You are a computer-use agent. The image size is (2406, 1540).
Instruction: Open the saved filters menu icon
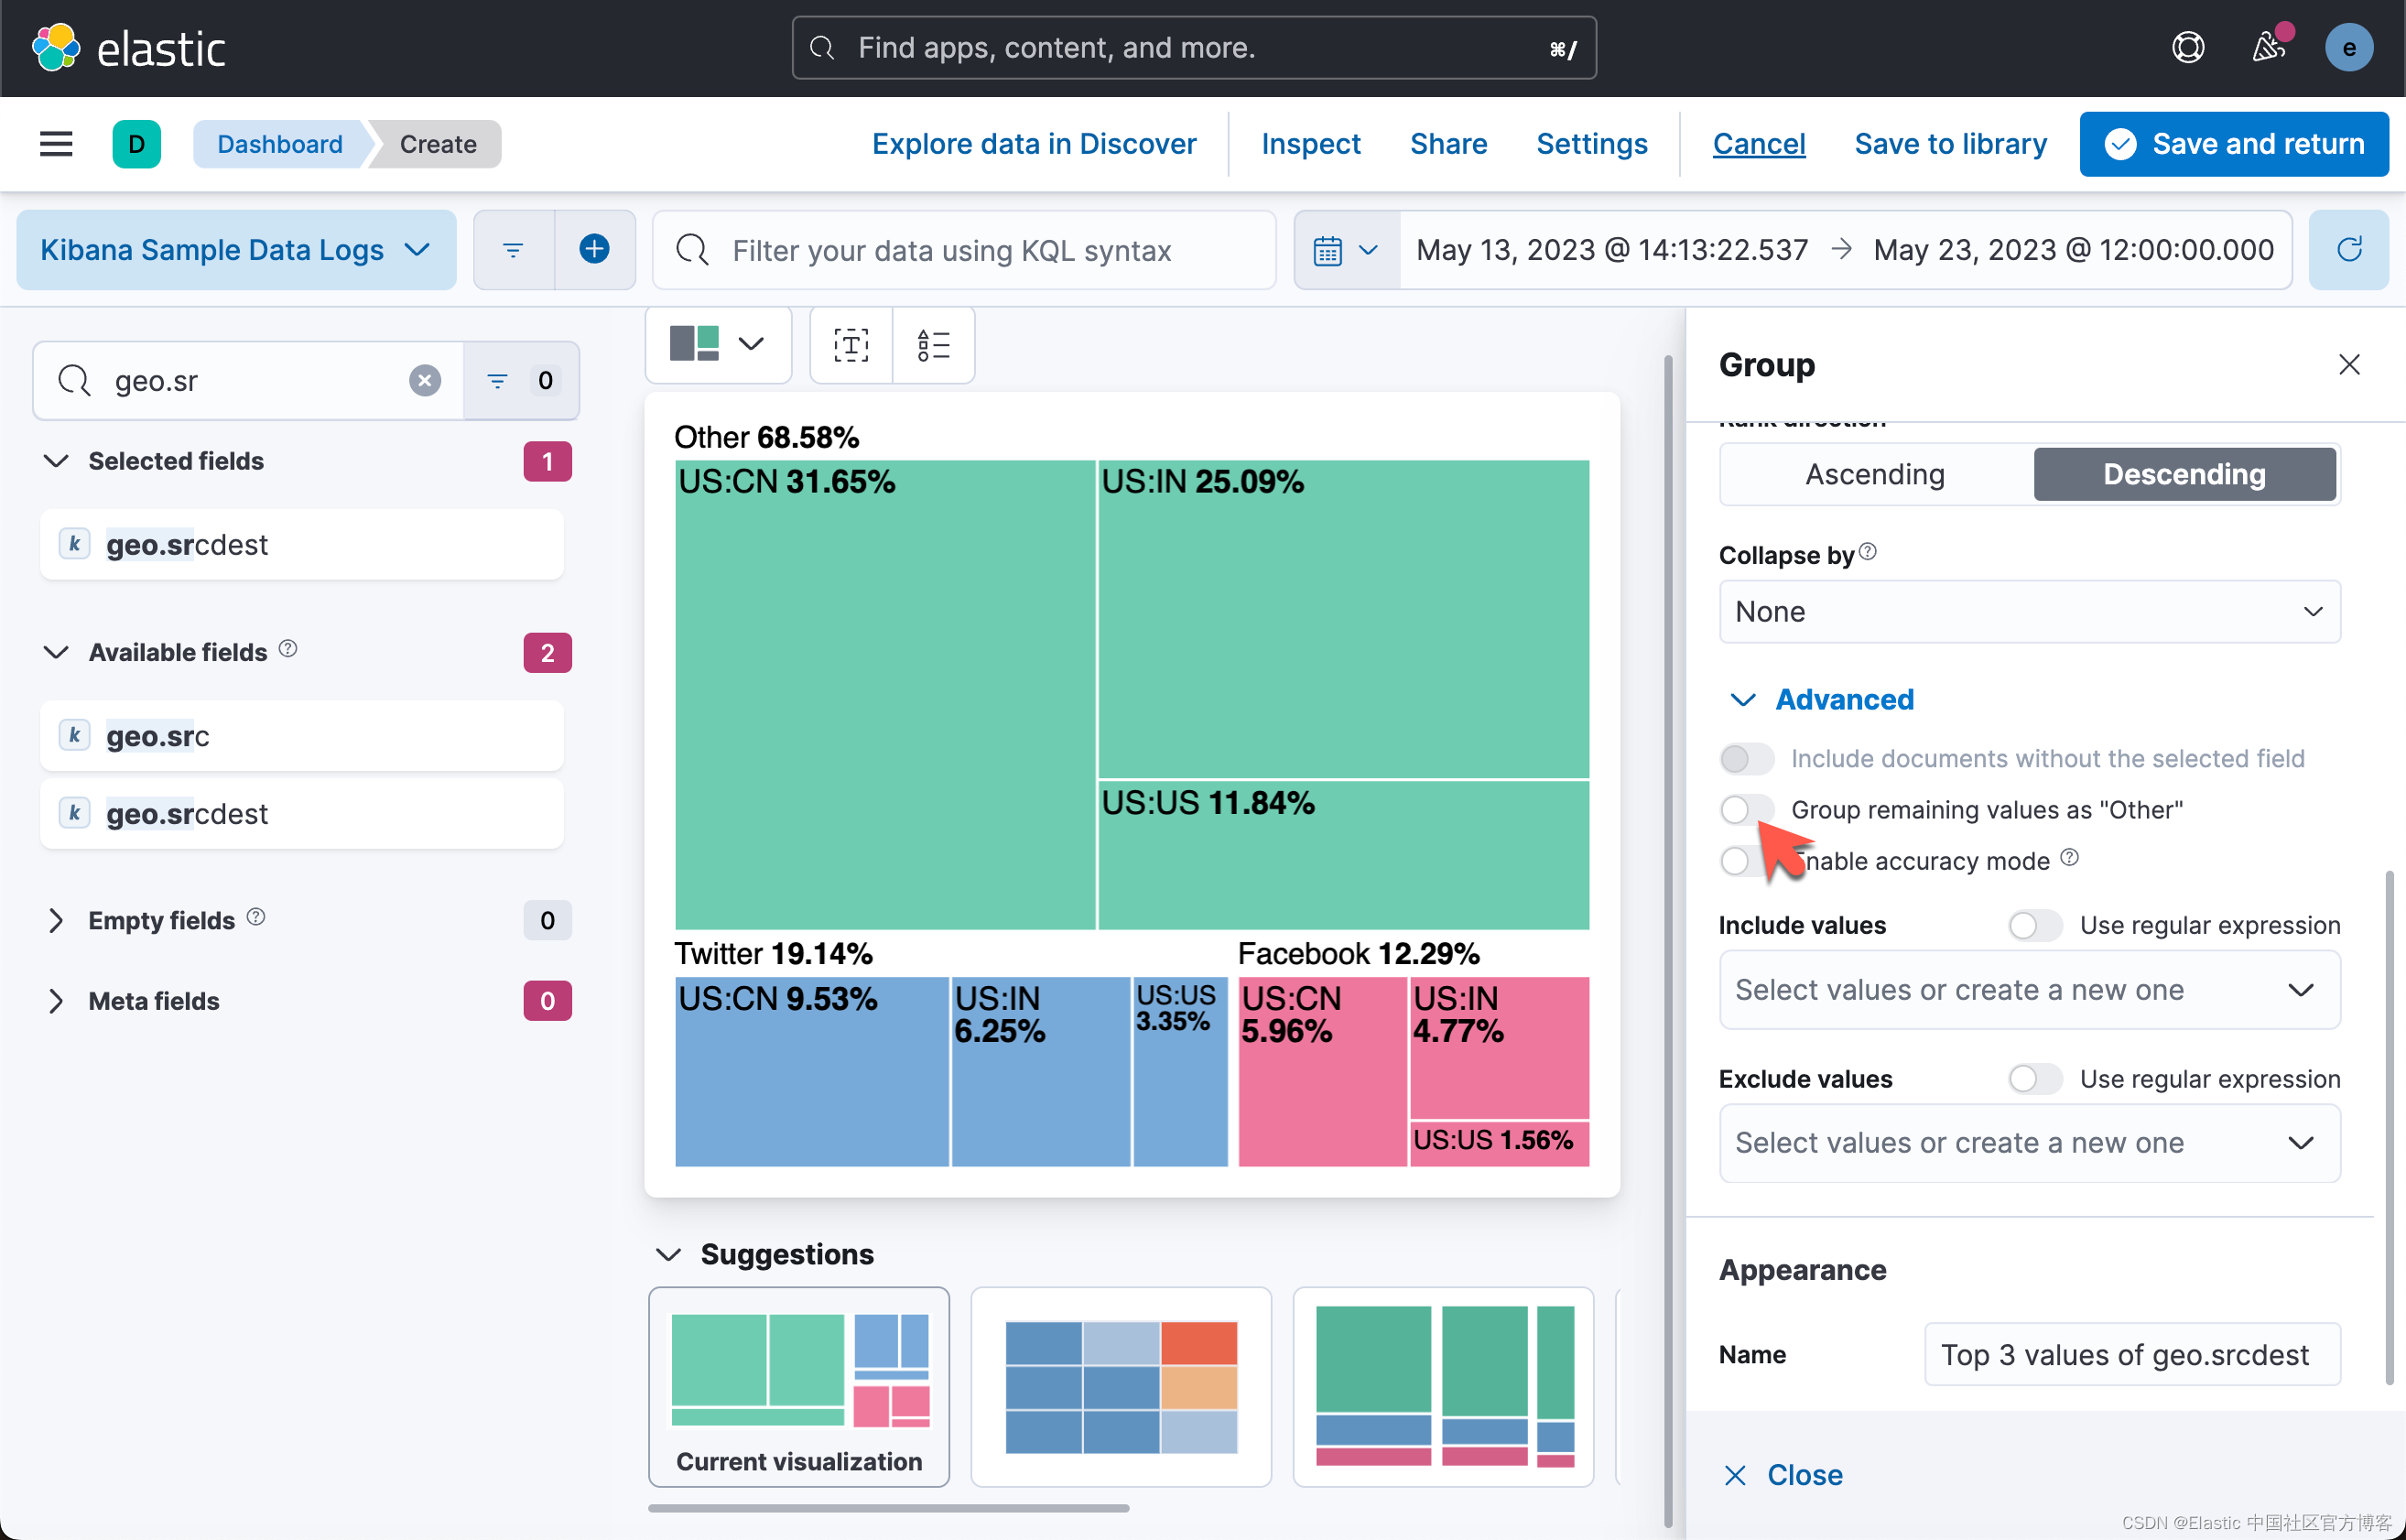click(x=513, y=250)
